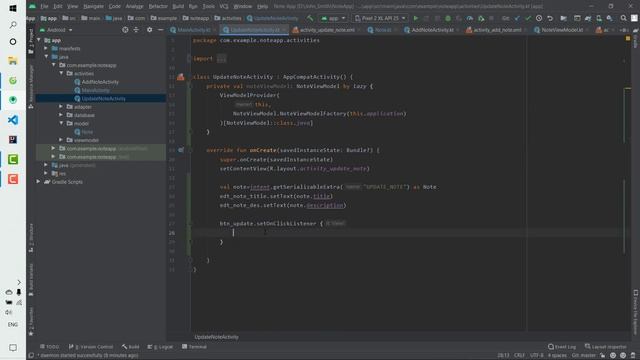Open Project panel settings gear
Viewport: 640px width, 360px height.
(149, 30)
